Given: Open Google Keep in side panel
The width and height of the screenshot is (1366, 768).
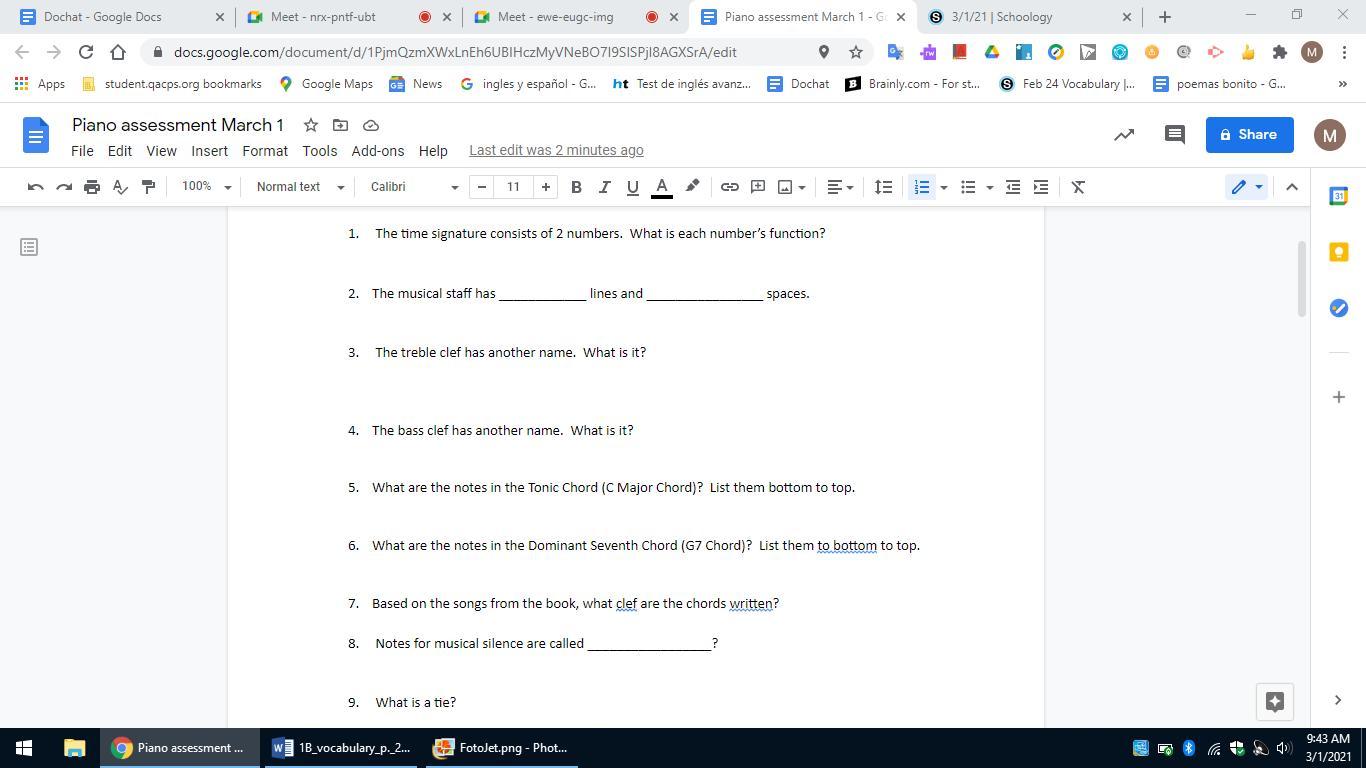Looking at the screenshot, I should click(1338, 252).
